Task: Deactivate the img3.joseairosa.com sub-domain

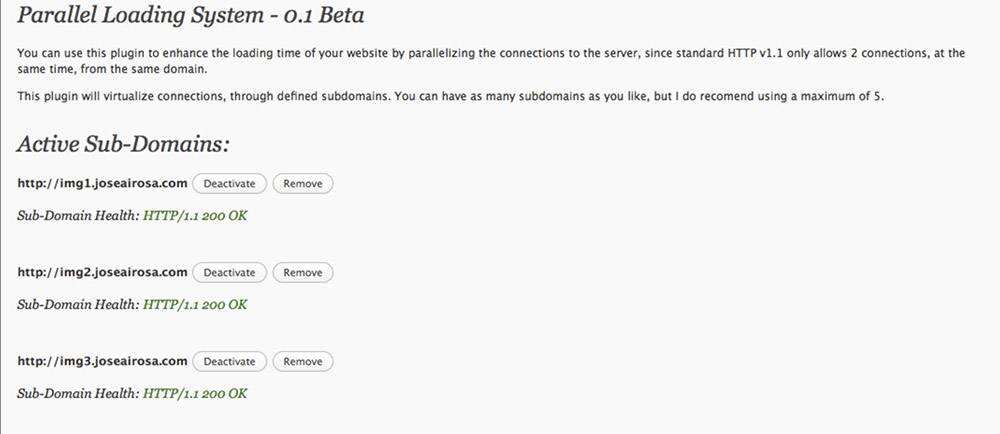Action: click(229, 362)
